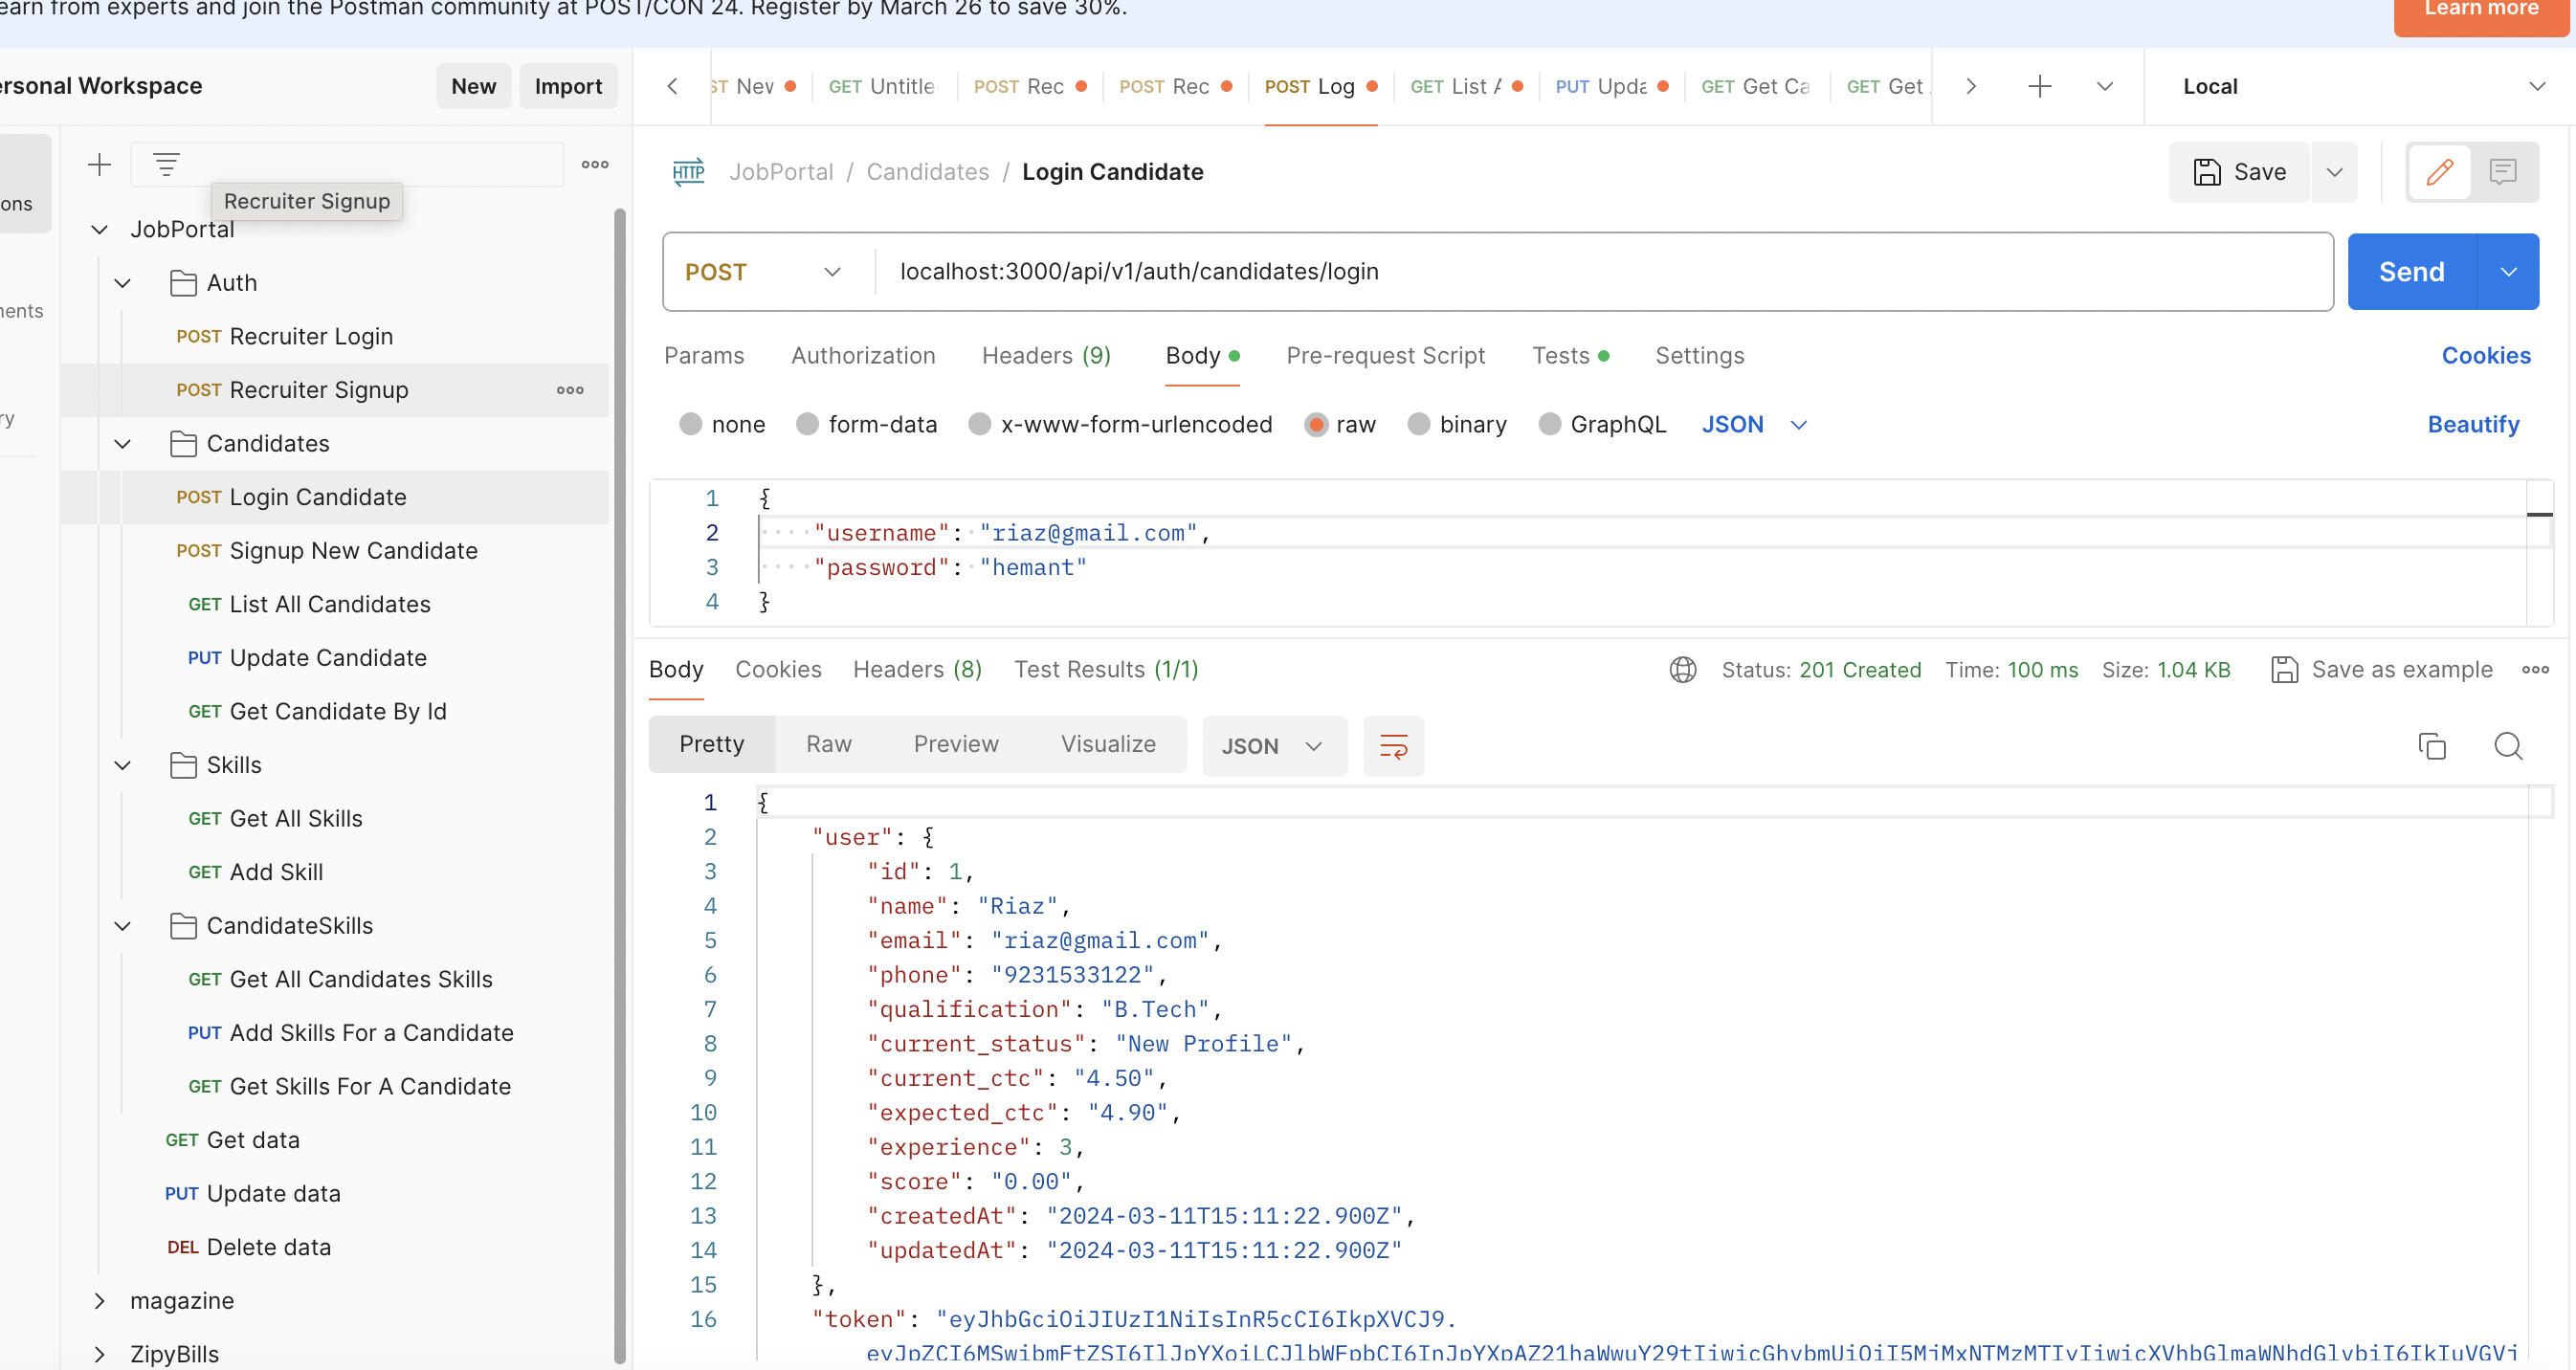Click the sidebar filter icon
The image size is (2576, 1370).
pyautogui.click(x=166, y=164)
